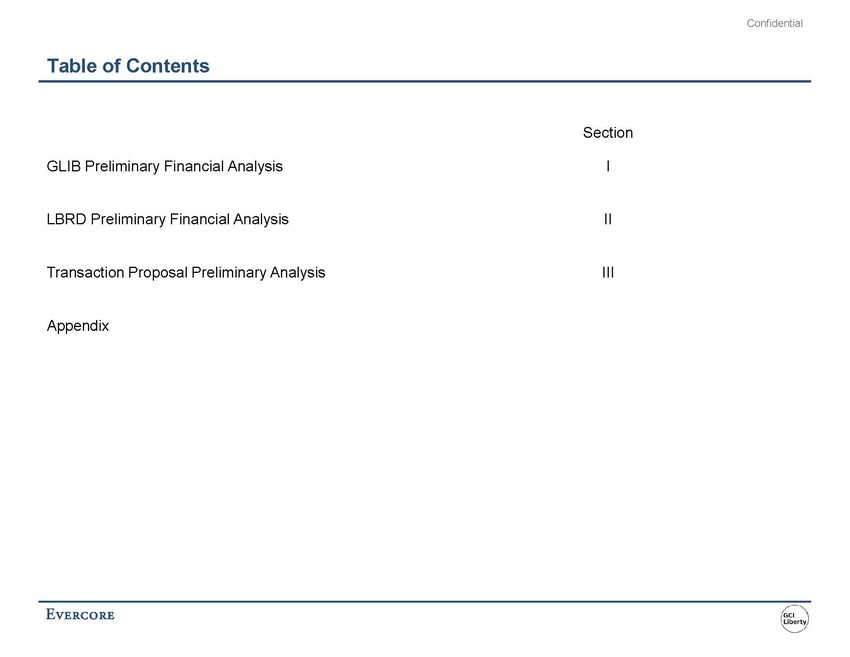Click the Evercore logo in footer
The width and height of the screenshot is (850, 657).
coord(80,614)
